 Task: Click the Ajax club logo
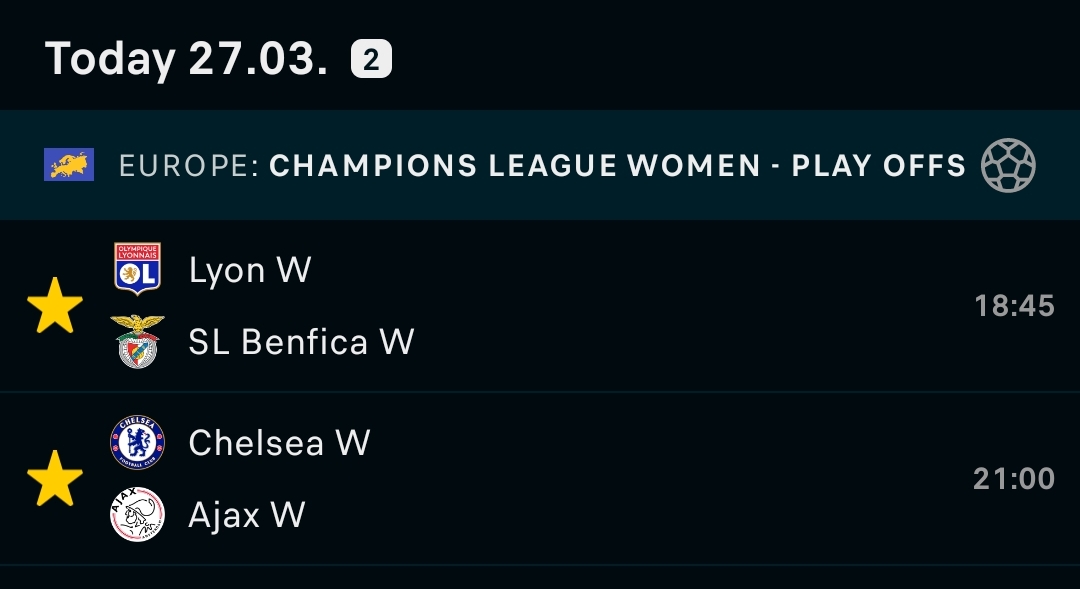tap(138, 515)
